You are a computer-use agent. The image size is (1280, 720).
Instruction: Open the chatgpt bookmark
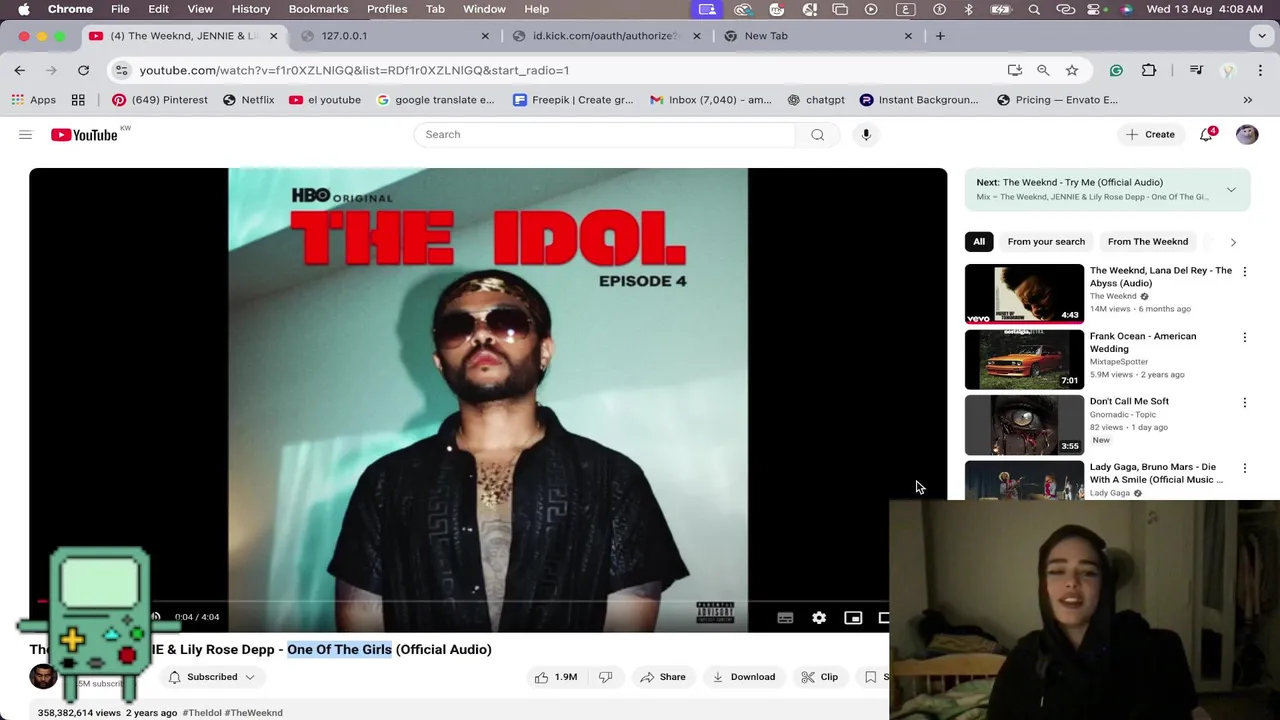pyautogui.click(x=816, y=100)
